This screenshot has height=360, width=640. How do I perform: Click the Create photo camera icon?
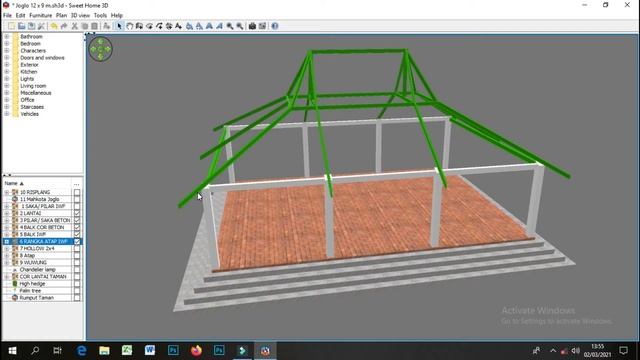pos(252,26)
